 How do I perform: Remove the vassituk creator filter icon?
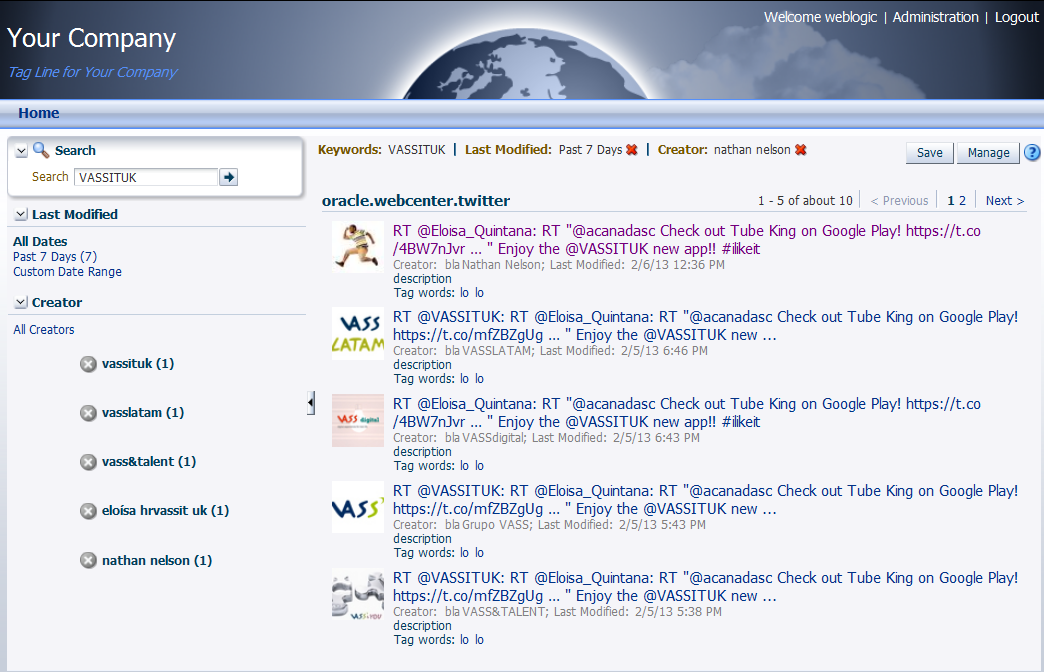click(x=88, y=364)
